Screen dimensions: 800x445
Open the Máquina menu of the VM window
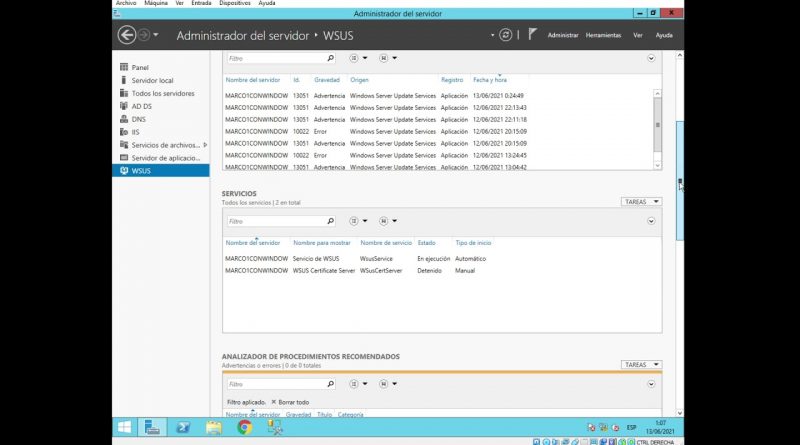[156, 3]
